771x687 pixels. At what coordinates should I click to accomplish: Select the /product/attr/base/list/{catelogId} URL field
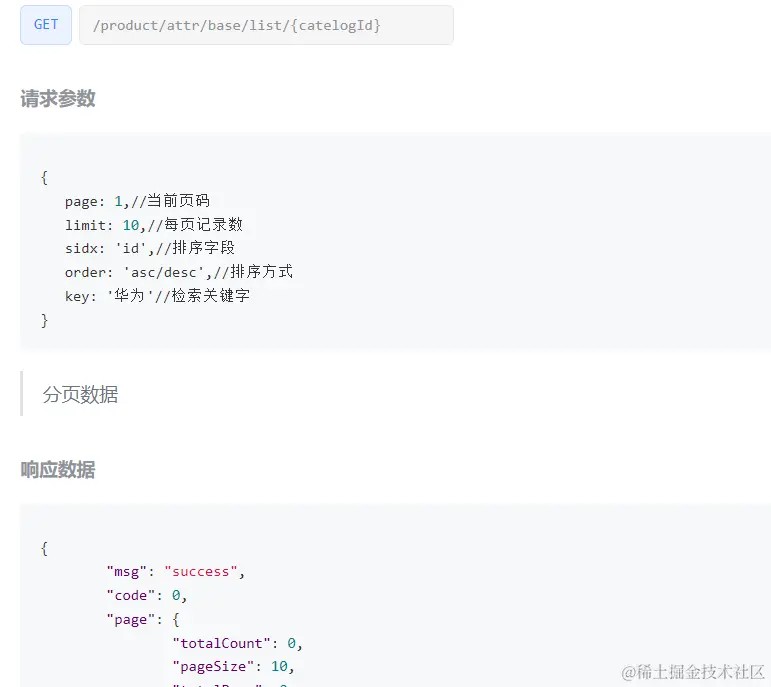click(x=266, y=25)
